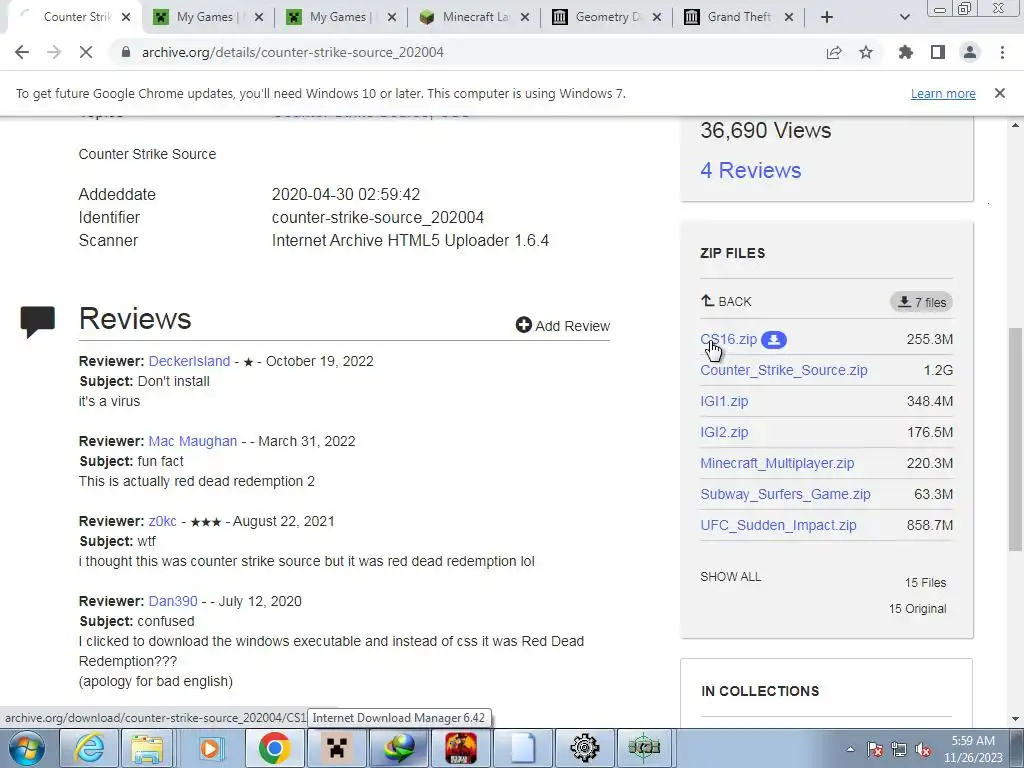Click the IDM download icon next to CS16.zip
Screen dimensions: 1024x768
click(774, 340)
